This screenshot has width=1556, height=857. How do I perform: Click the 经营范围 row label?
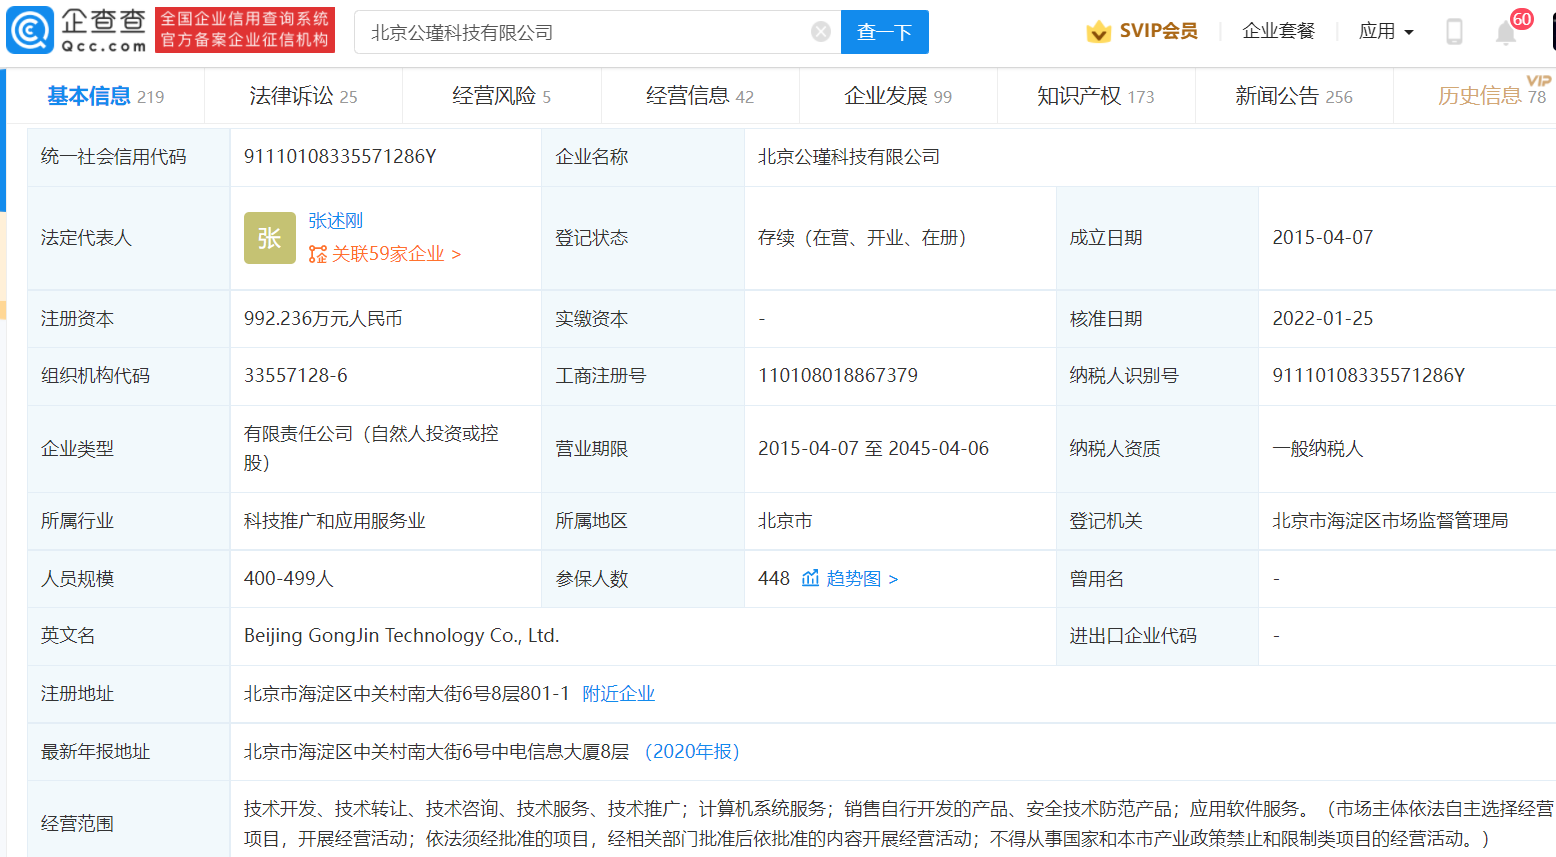click(x=77, y=823)
